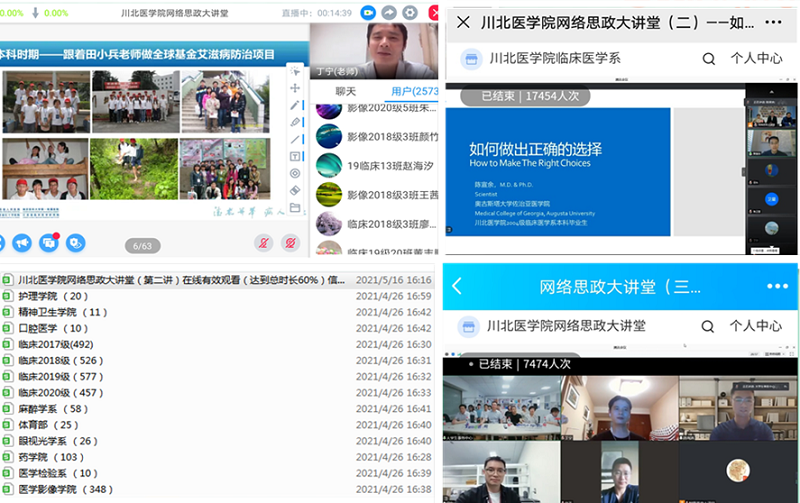Click the blue camera icon beside the live timer
Image resolution: width=800 pixels, height=503 pixels.
(368, 13)
